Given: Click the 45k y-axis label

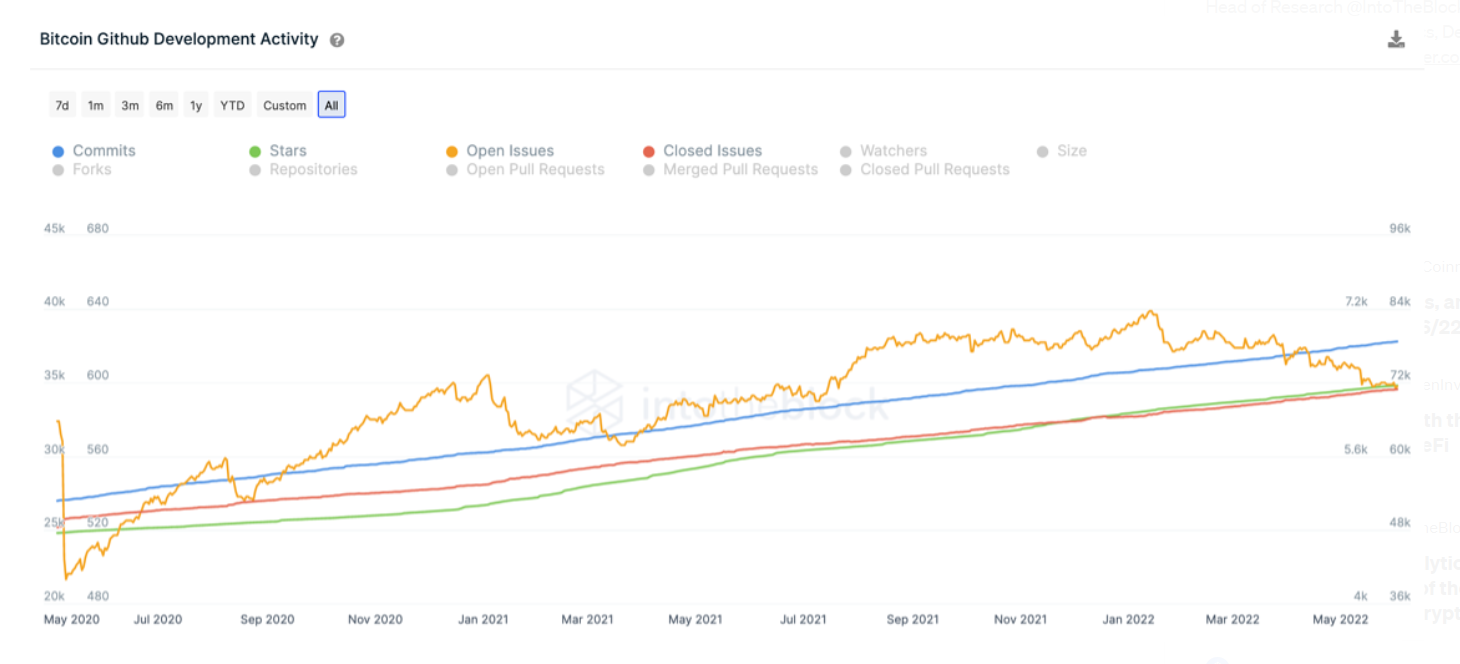Looking at the screenshot, I should 54,229.
